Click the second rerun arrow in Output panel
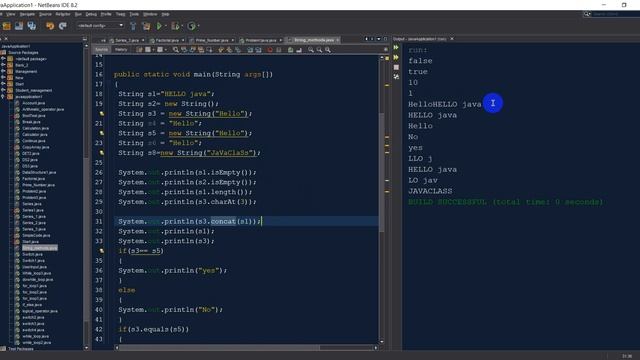 click(x=396, y=57)
